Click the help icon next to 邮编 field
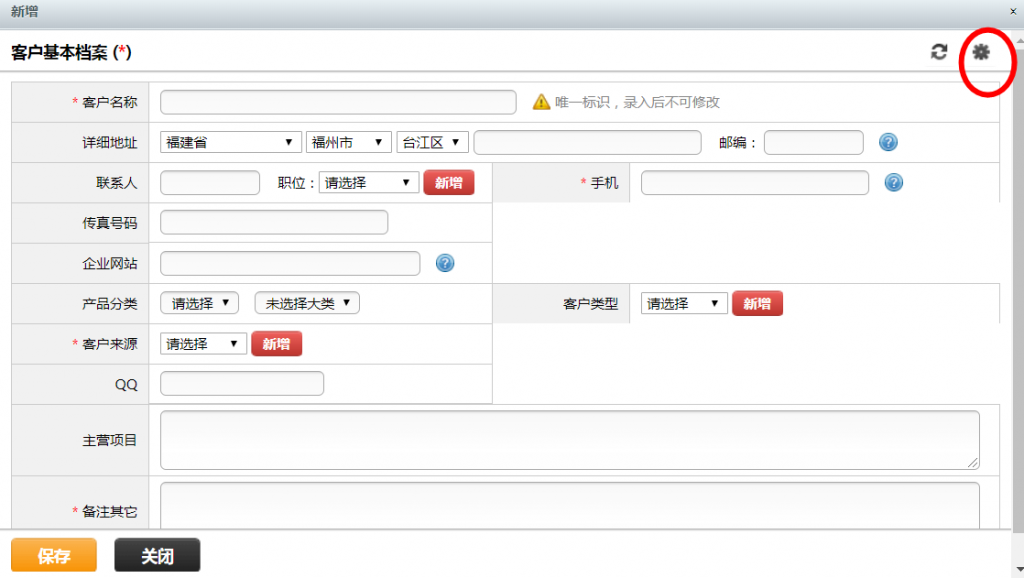The image size is (1024, 578). click(x=888, y=142)
